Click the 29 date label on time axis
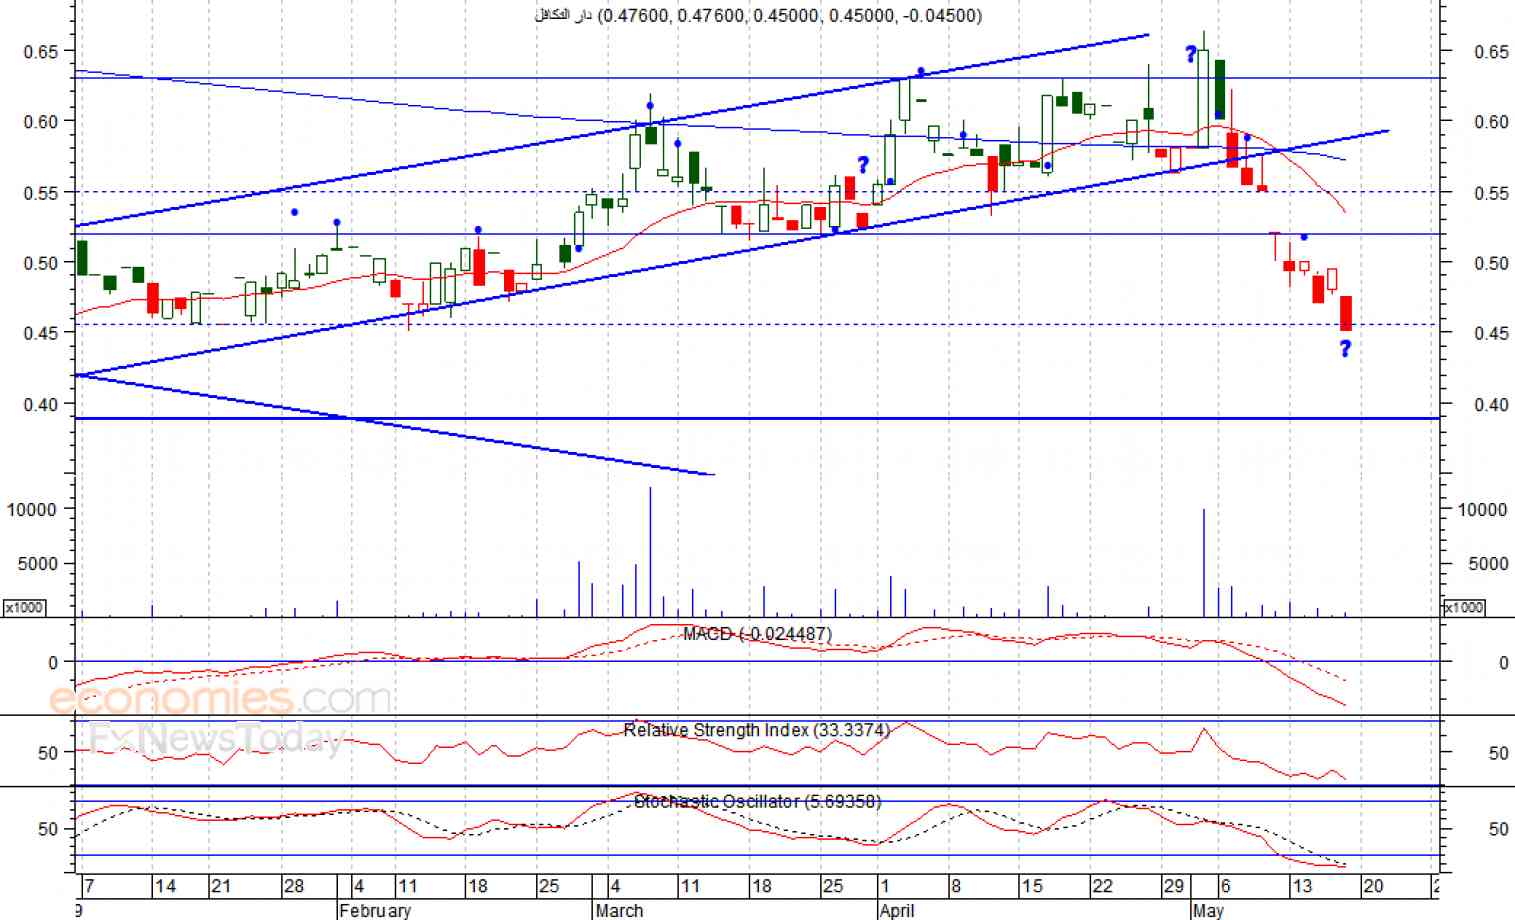This screenshot has width=1515, height=920. click(x=1173, y=886)
